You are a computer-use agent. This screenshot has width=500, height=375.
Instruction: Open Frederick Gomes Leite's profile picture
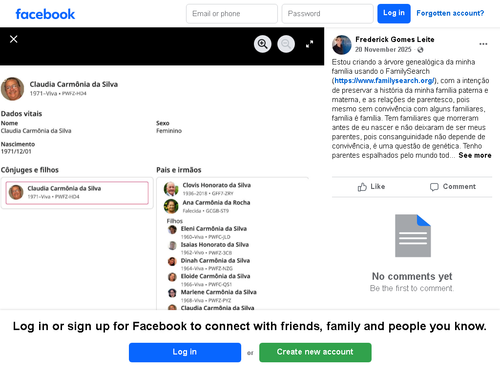(342, 45)
